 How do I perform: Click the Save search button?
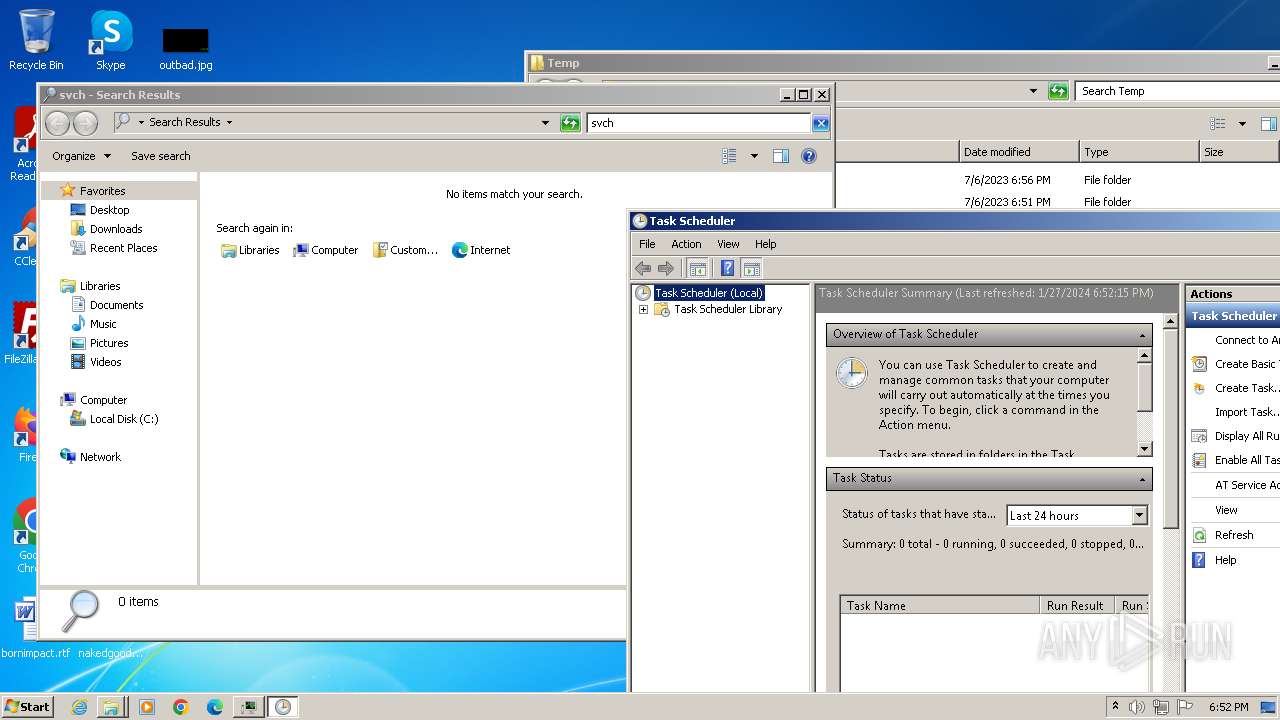(160, 156)
